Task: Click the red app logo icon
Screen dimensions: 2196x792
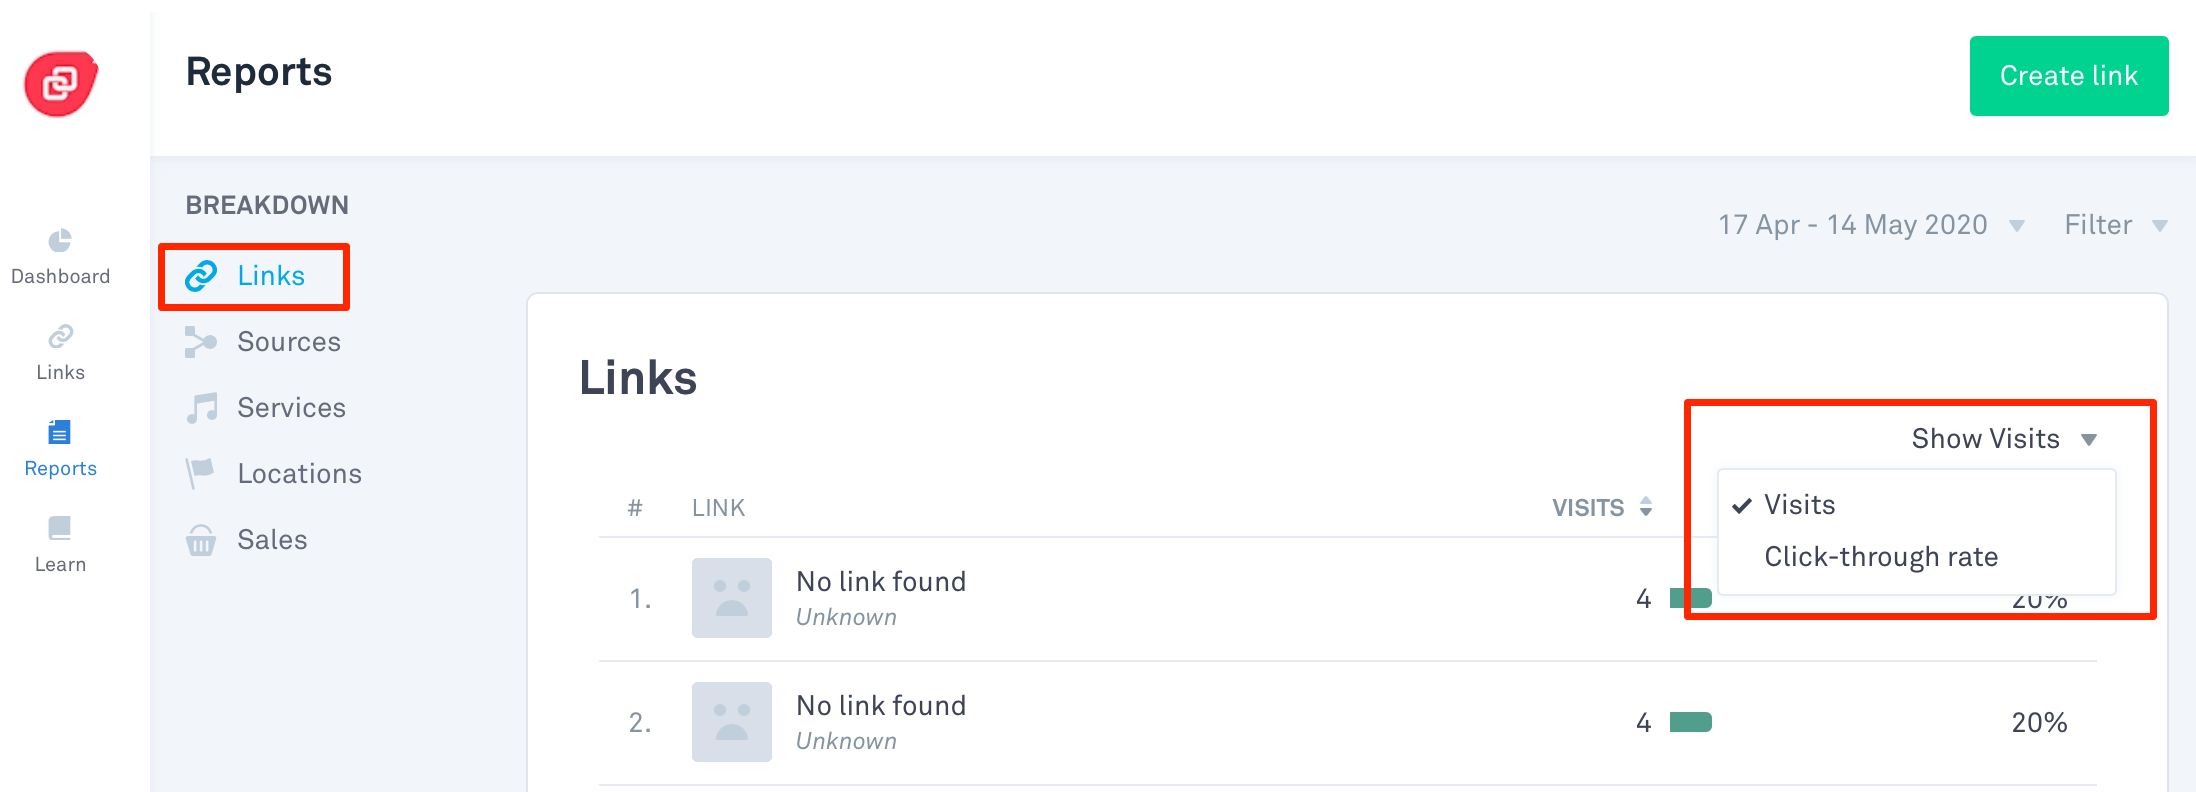Action: click(61, 84)
